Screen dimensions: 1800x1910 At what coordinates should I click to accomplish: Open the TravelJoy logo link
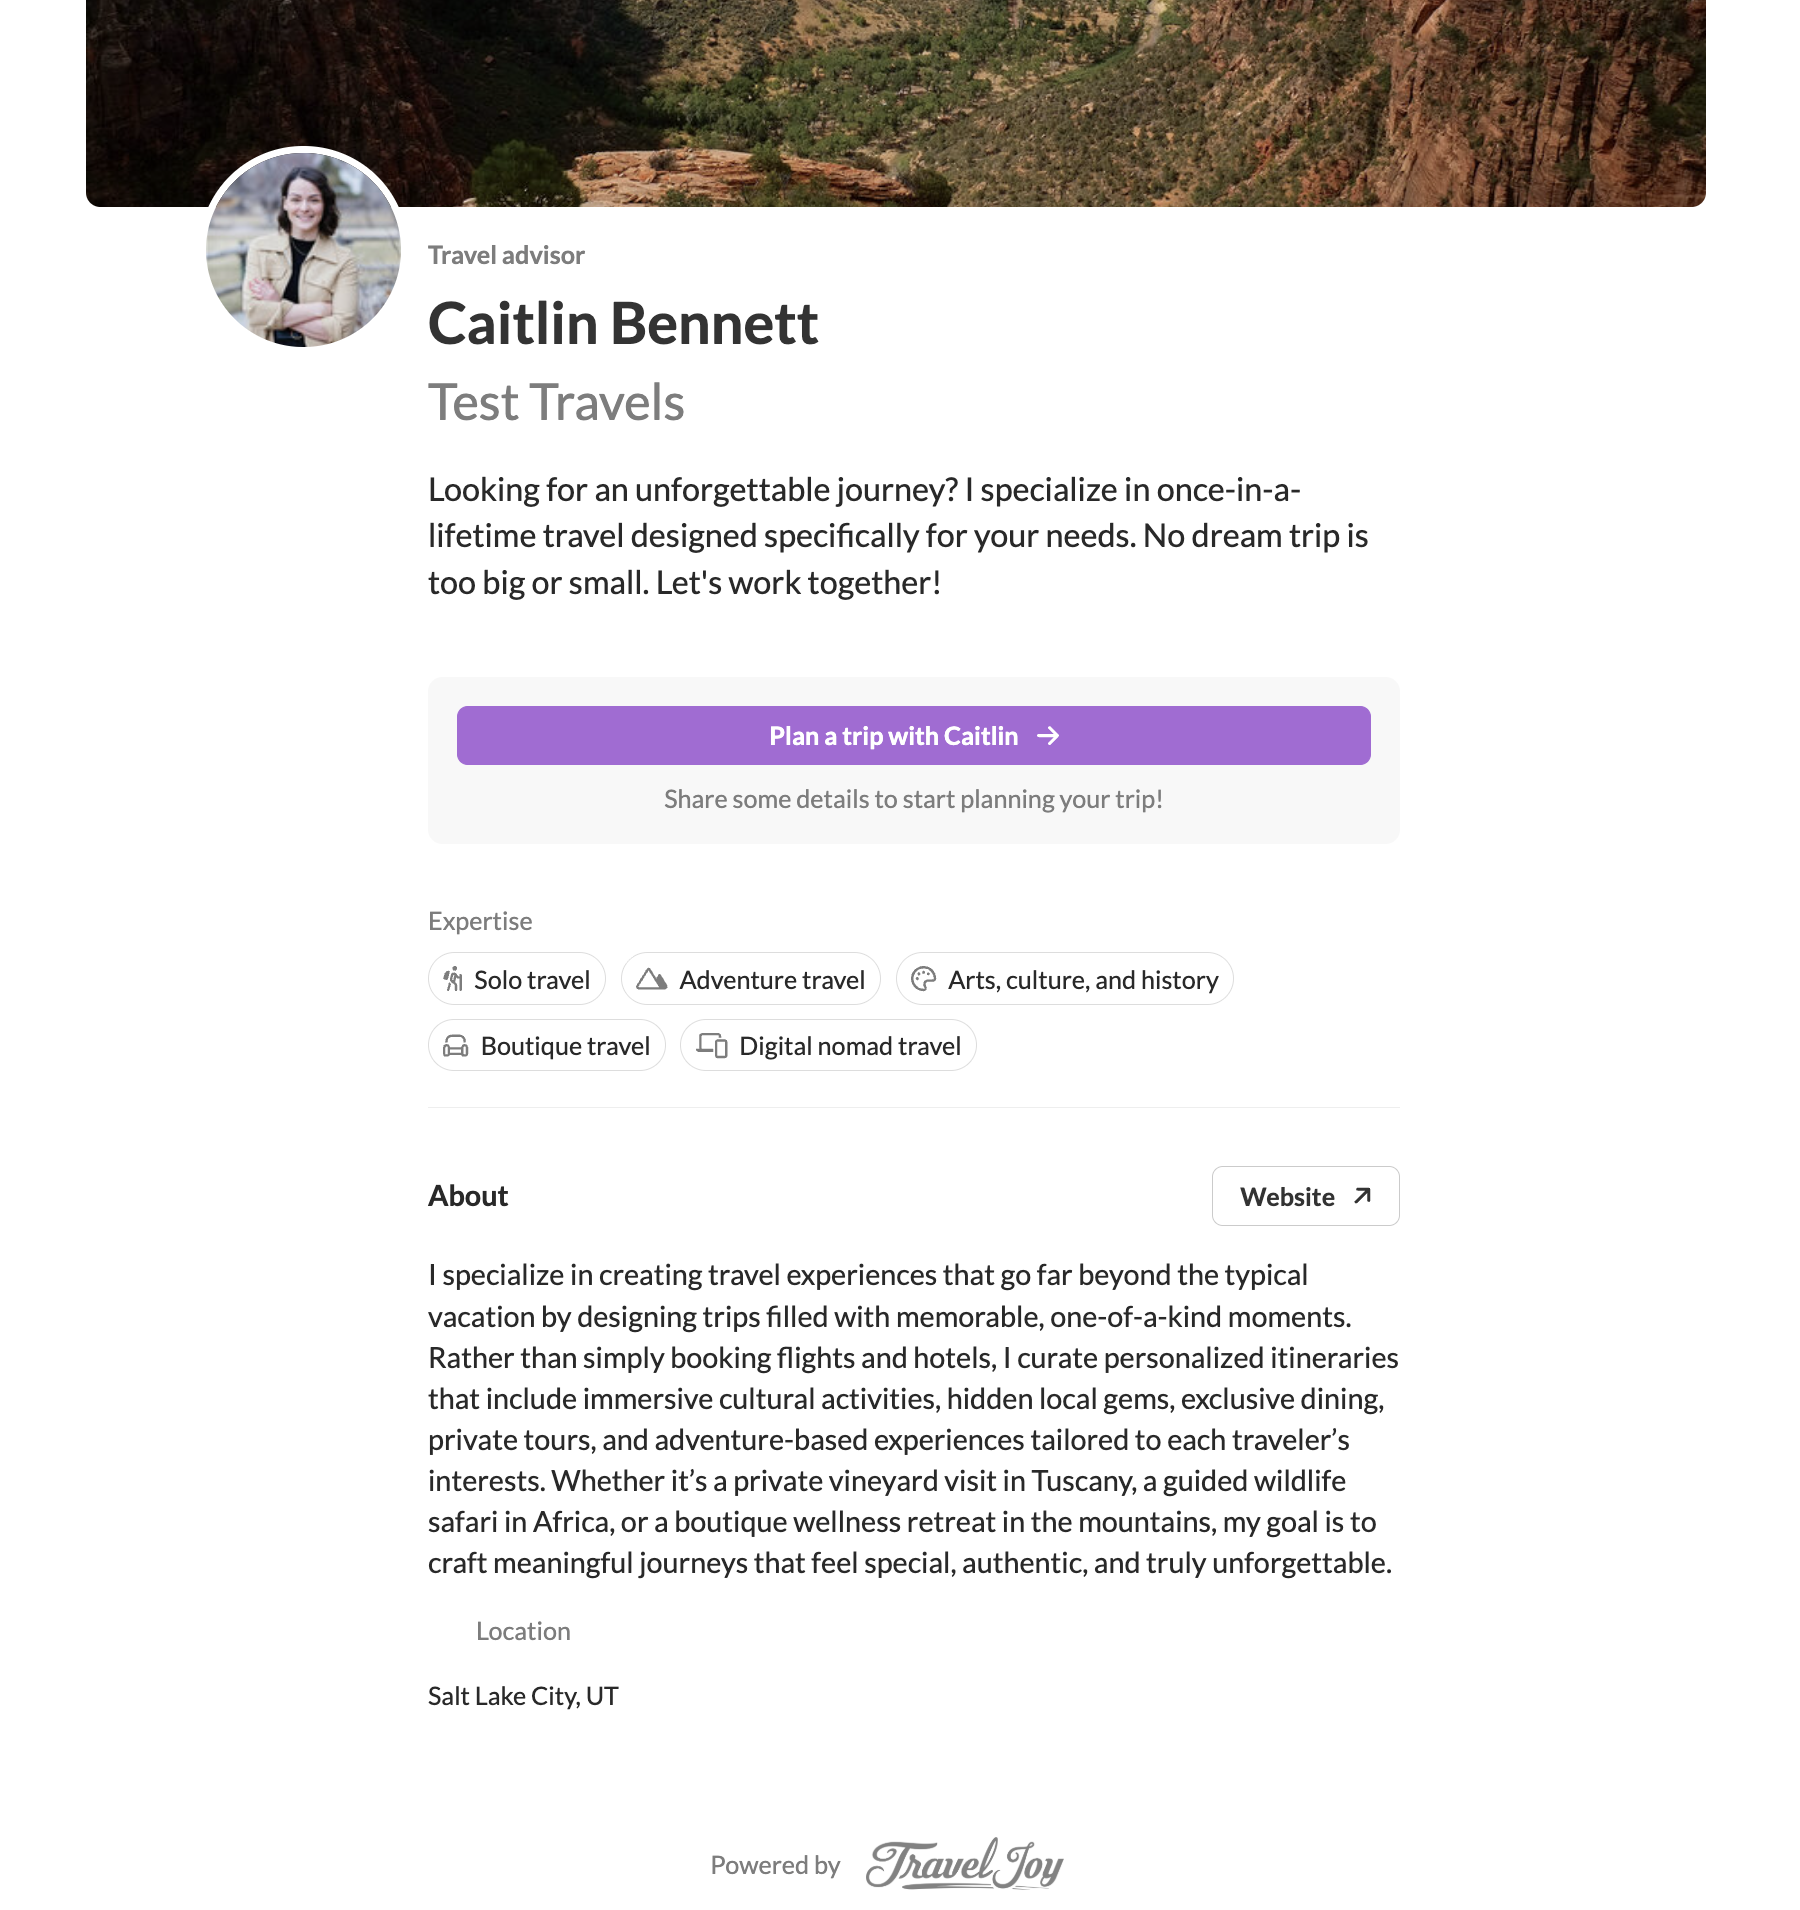coord(964,1864)
